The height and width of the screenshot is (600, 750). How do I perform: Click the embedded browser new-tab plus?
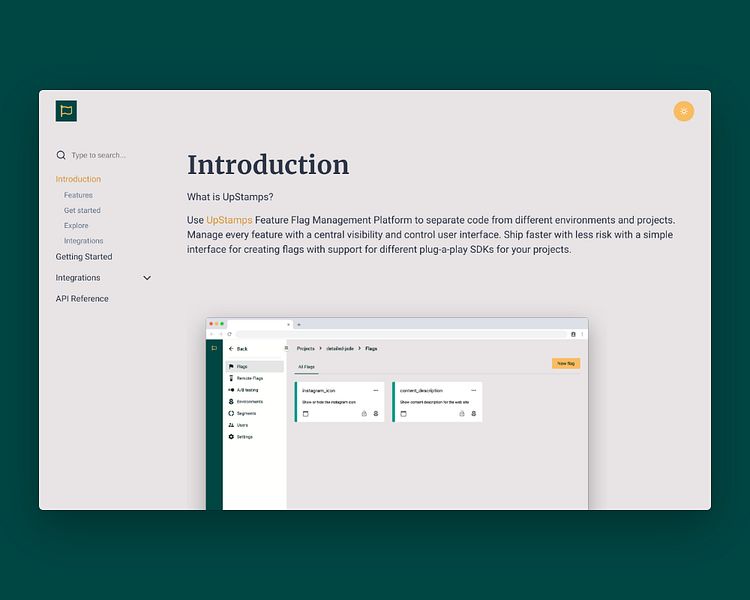tap(299, 324)
